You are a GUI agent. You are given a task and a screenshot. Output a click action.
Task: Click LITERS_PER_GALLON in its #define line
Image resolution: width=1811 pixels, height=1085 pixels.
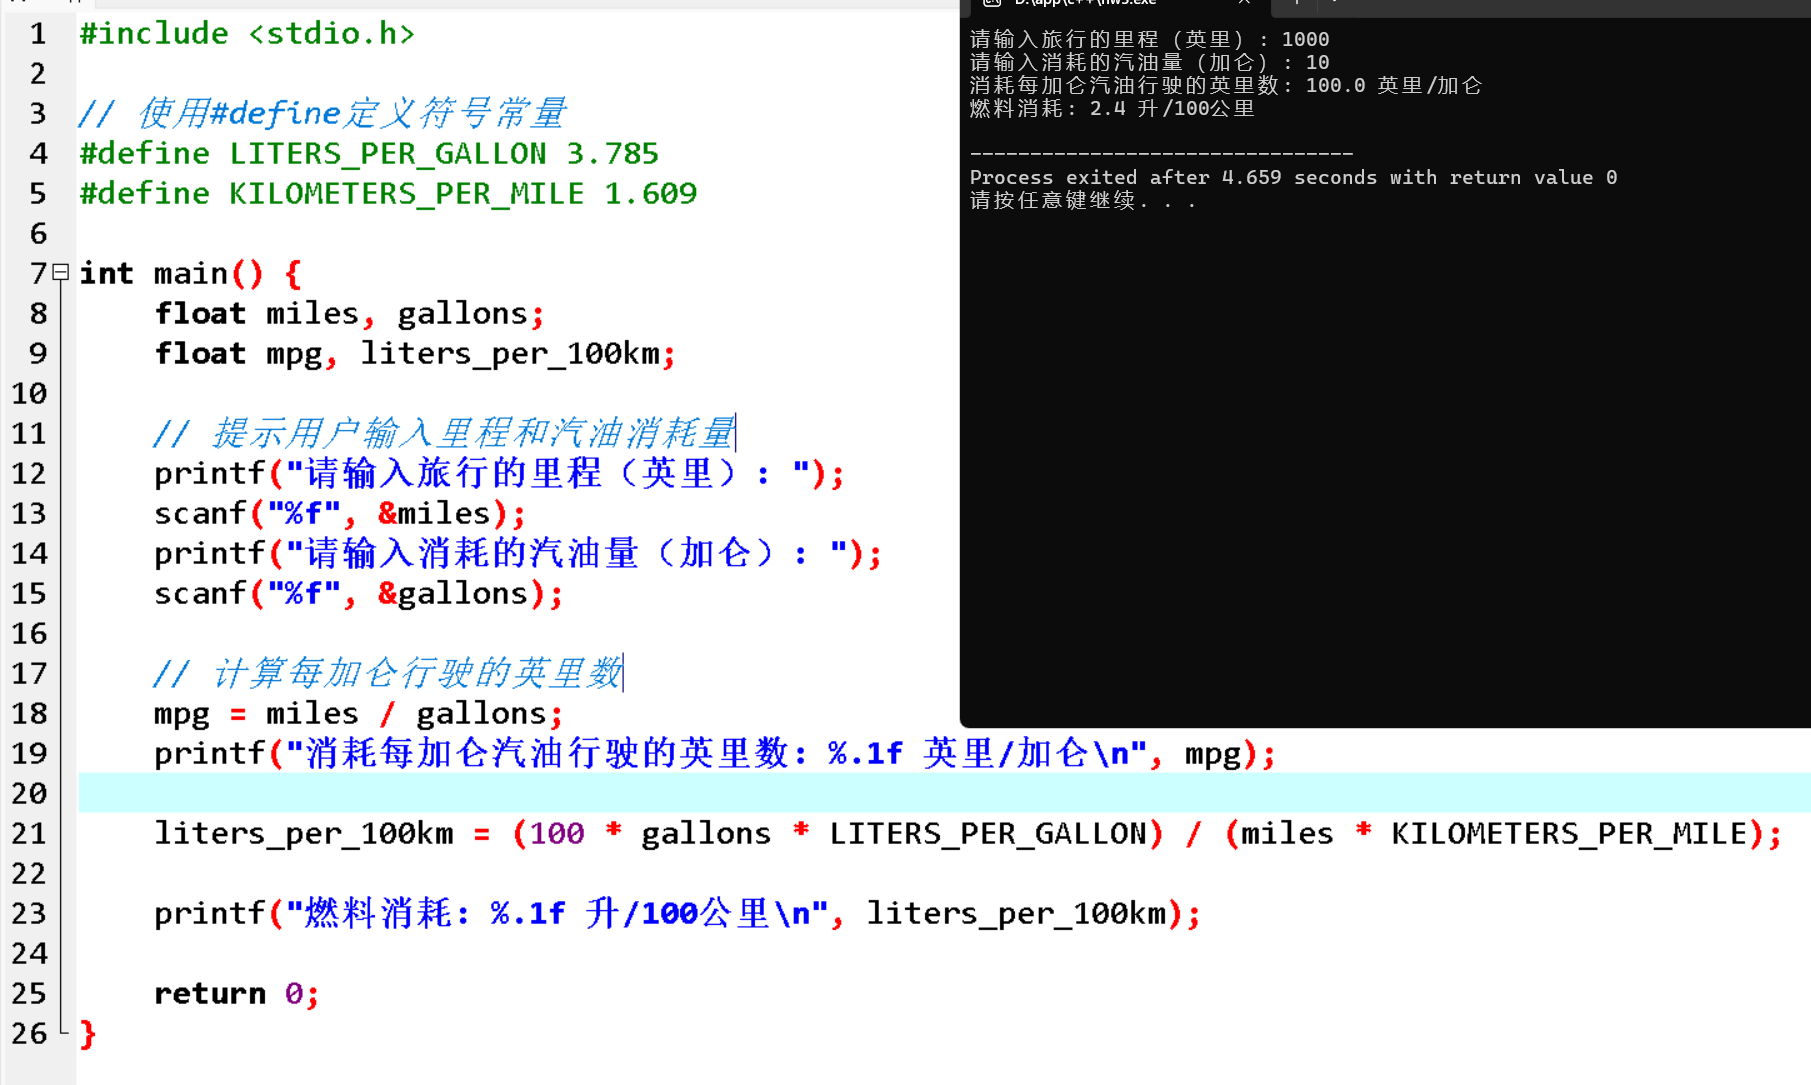388,154
